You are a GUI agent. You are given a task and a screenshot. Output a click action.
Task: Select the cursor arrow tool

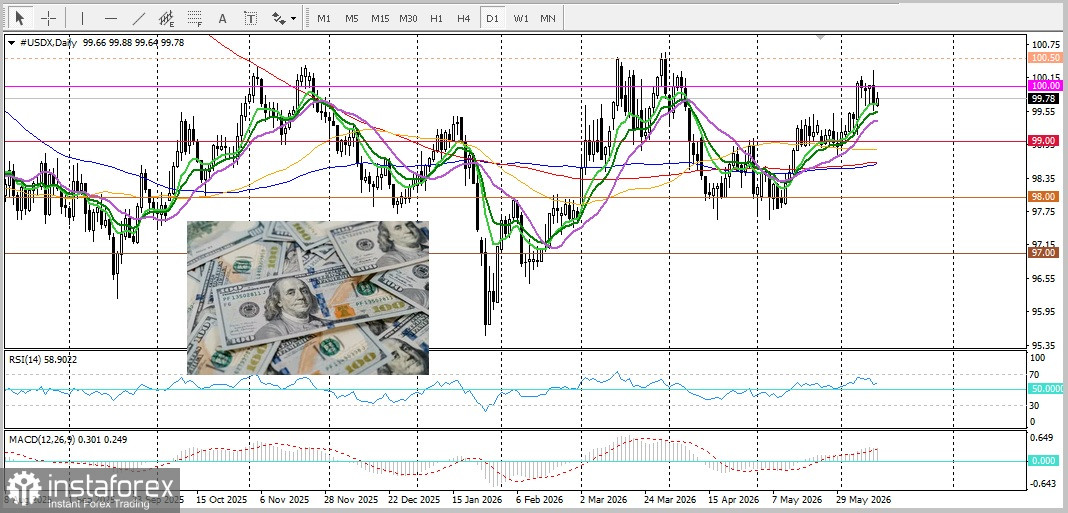coord(19,18)
